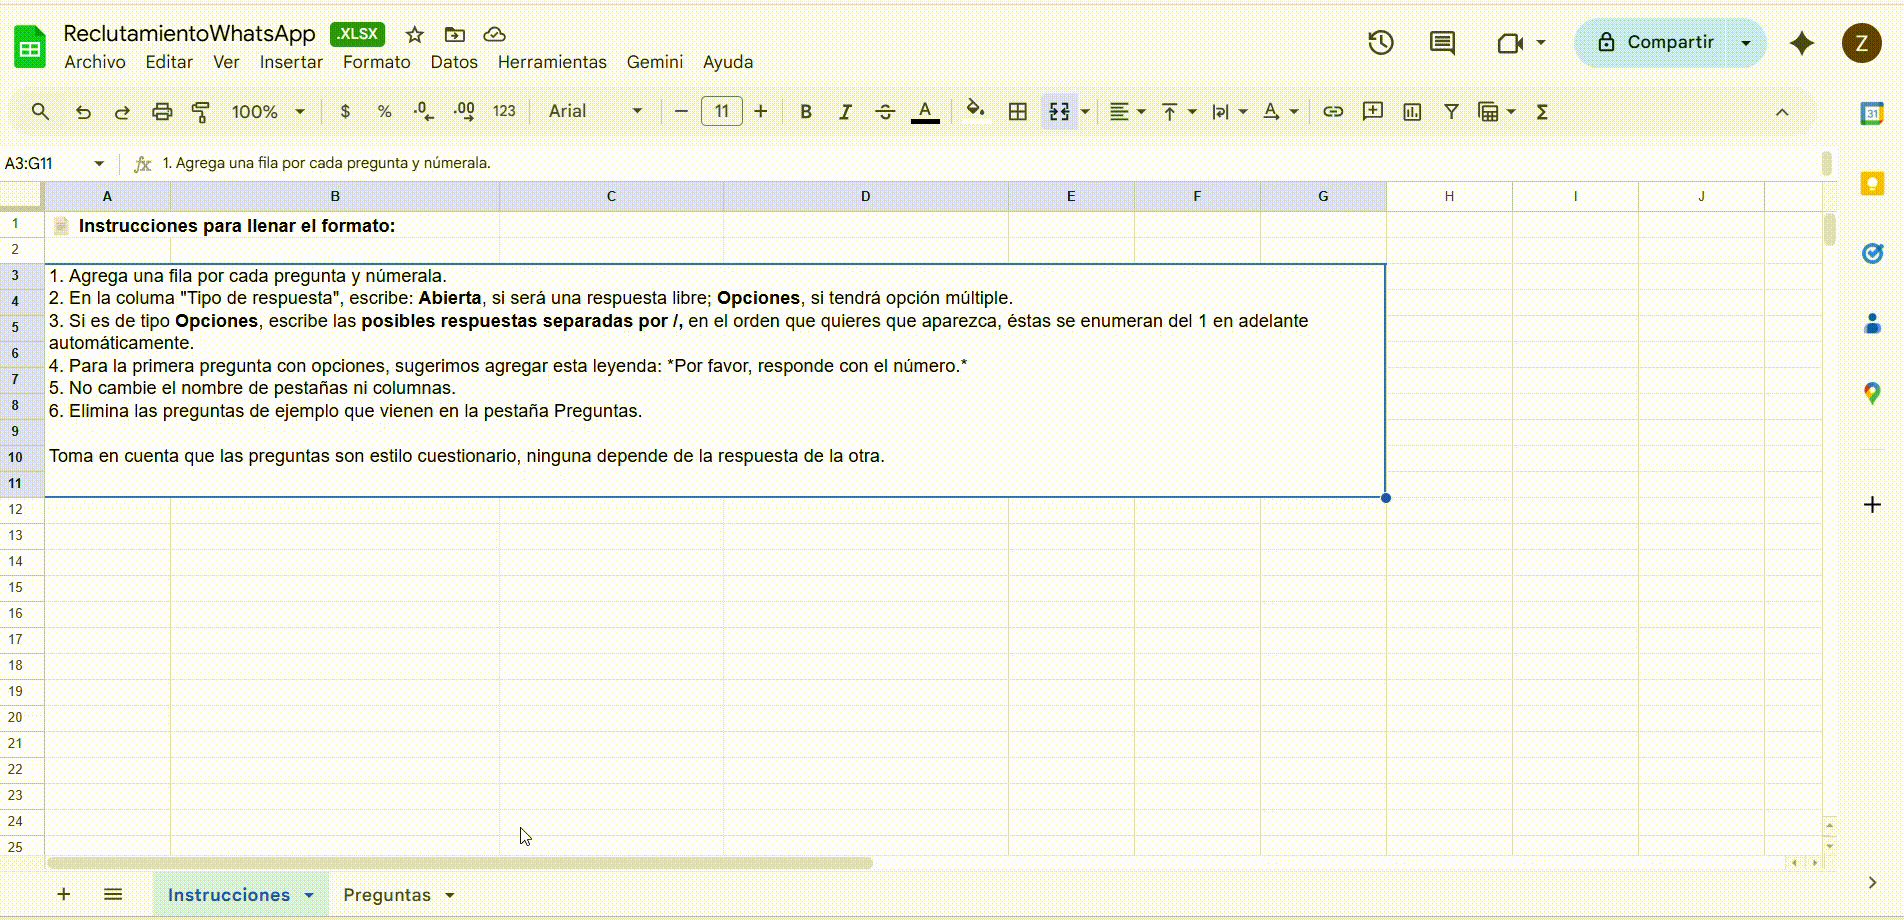1904x920 pixels.
Task: Decrease font size with minus button
Action: click(681, 112)
